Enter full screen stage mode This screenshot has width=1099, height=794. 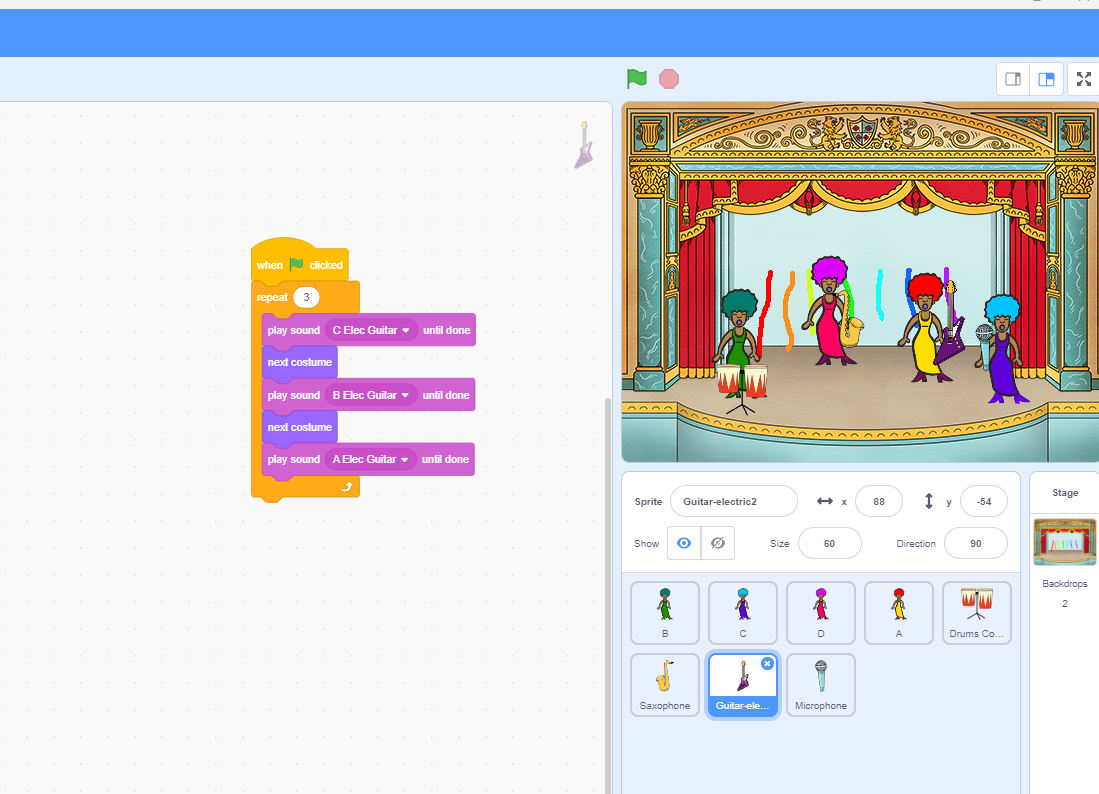point(1084,79)
